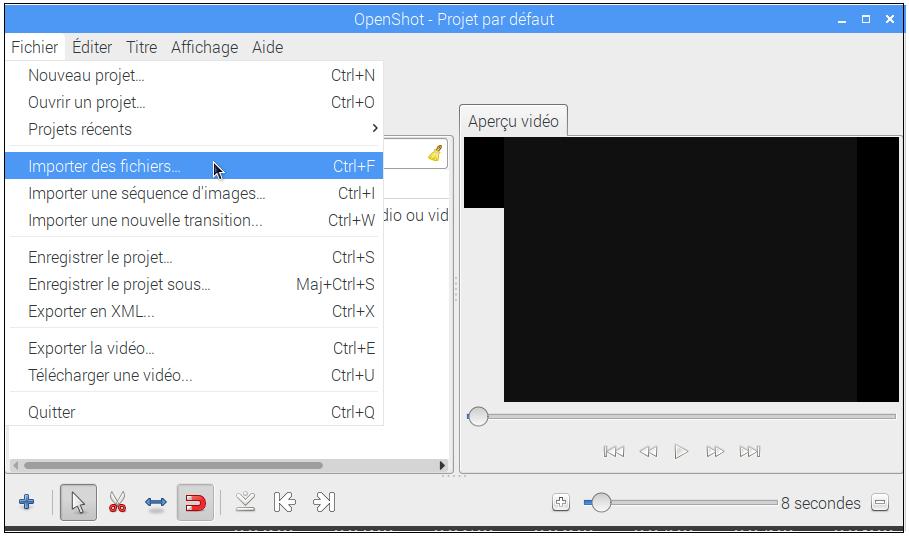Toggle the magnet snapping tool
Viewport: 909px width, 536px height.
point(195,502)
